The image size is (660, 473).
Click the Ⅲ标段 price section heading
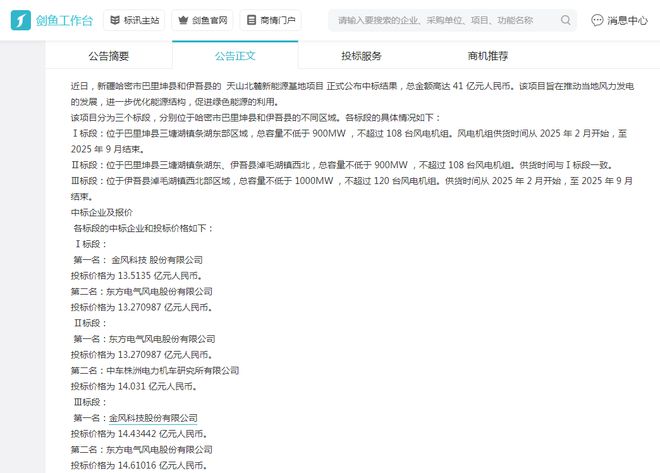point(90,402)
